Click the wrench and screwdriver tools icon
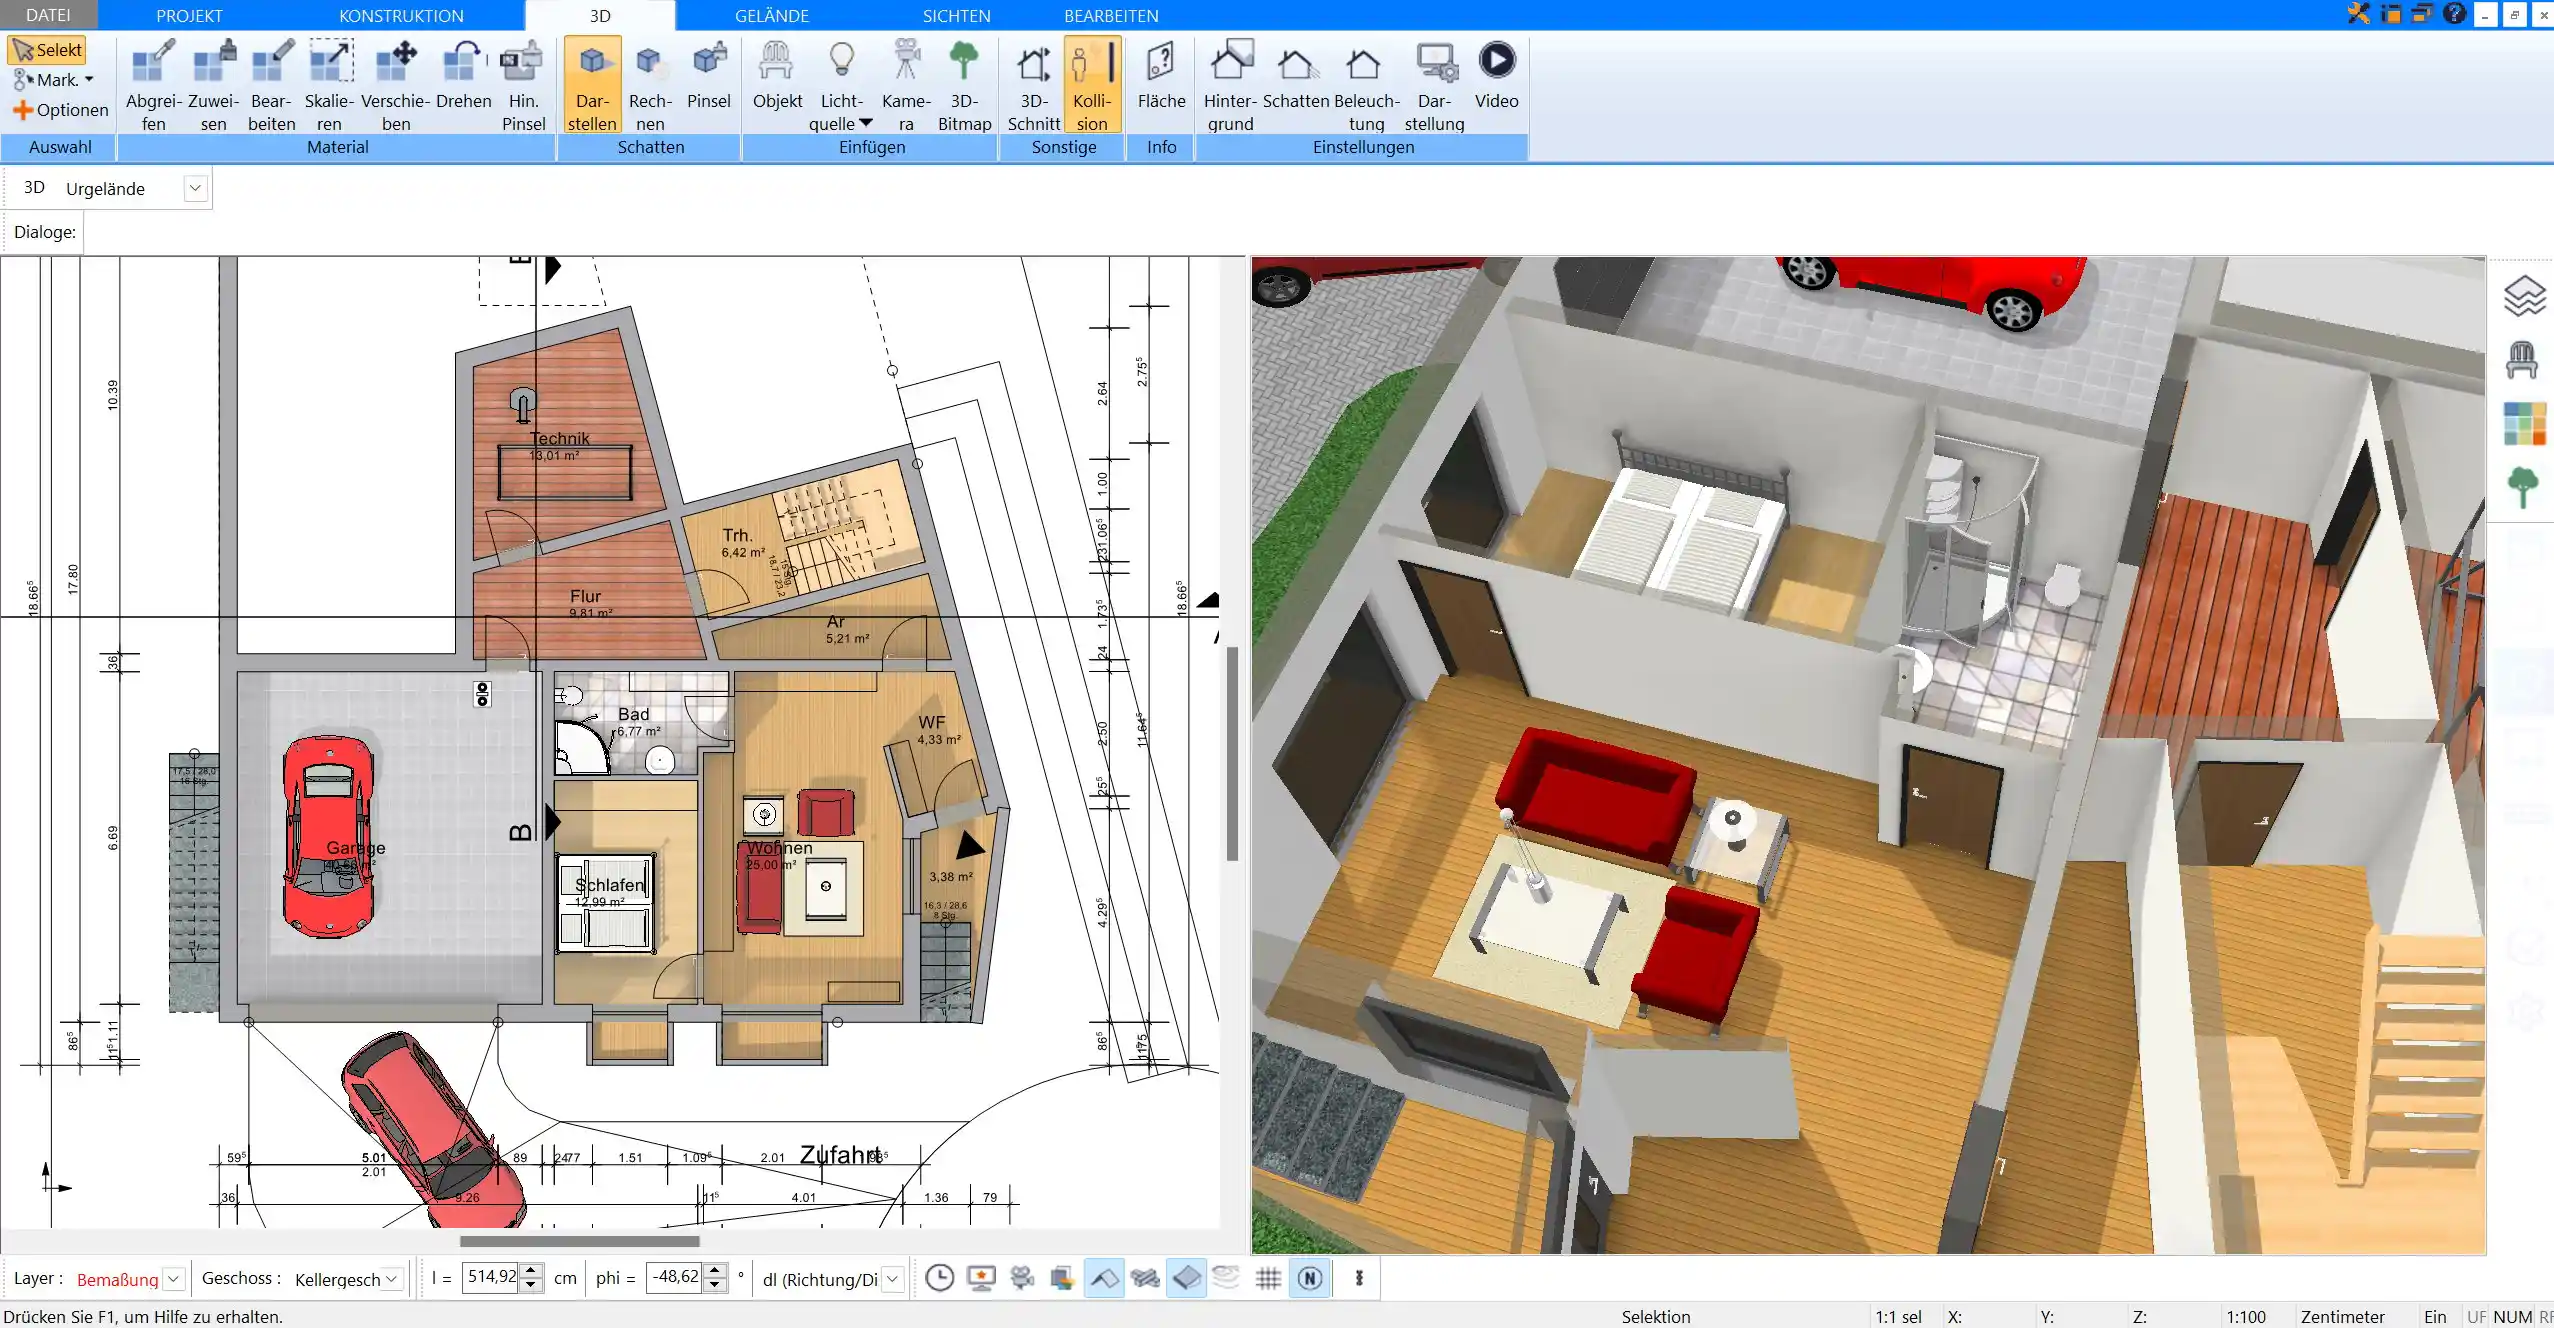This screenshot has height=1328, width=2554. click(2358, 14)
